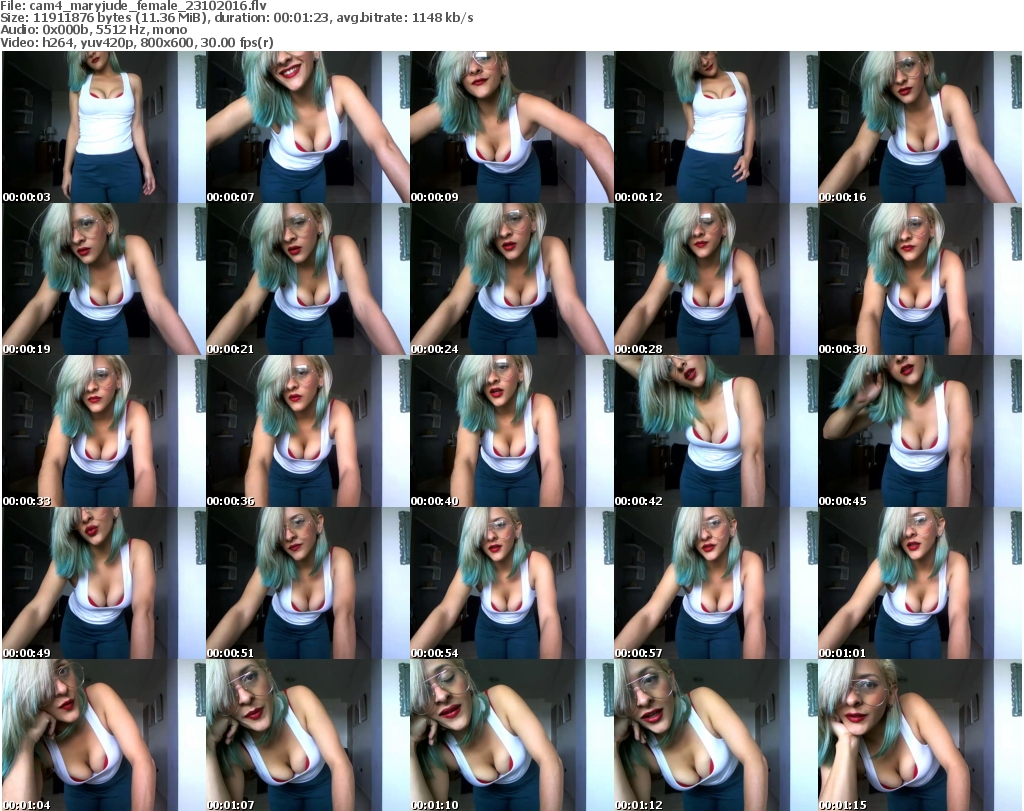
Task: Click the 00:00:16 frame thumbnail
Action: pyautogui.click(x=919, y=127)
